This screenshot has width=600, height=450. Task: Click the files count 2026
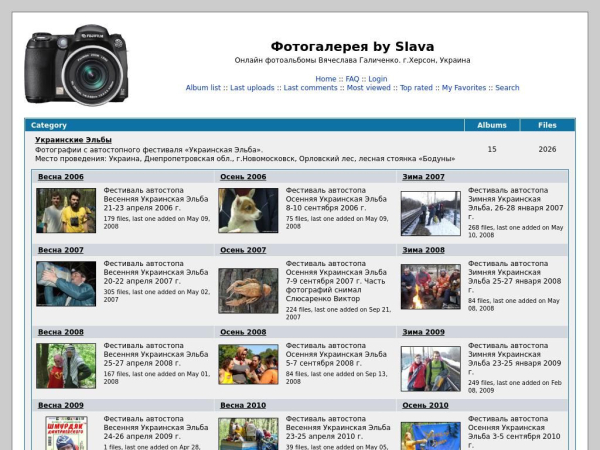(547, 149)
